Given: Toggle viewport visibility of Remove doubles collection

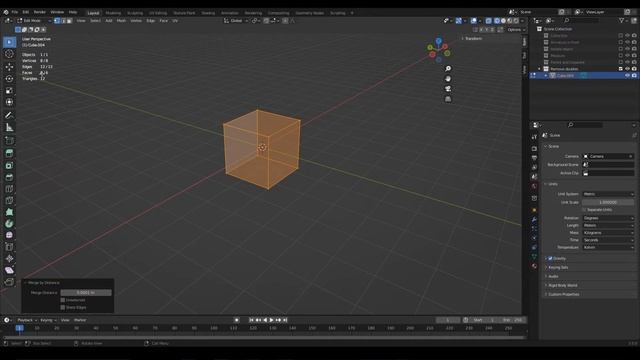Looking at the screenshot, I should (x=627, y=69).
